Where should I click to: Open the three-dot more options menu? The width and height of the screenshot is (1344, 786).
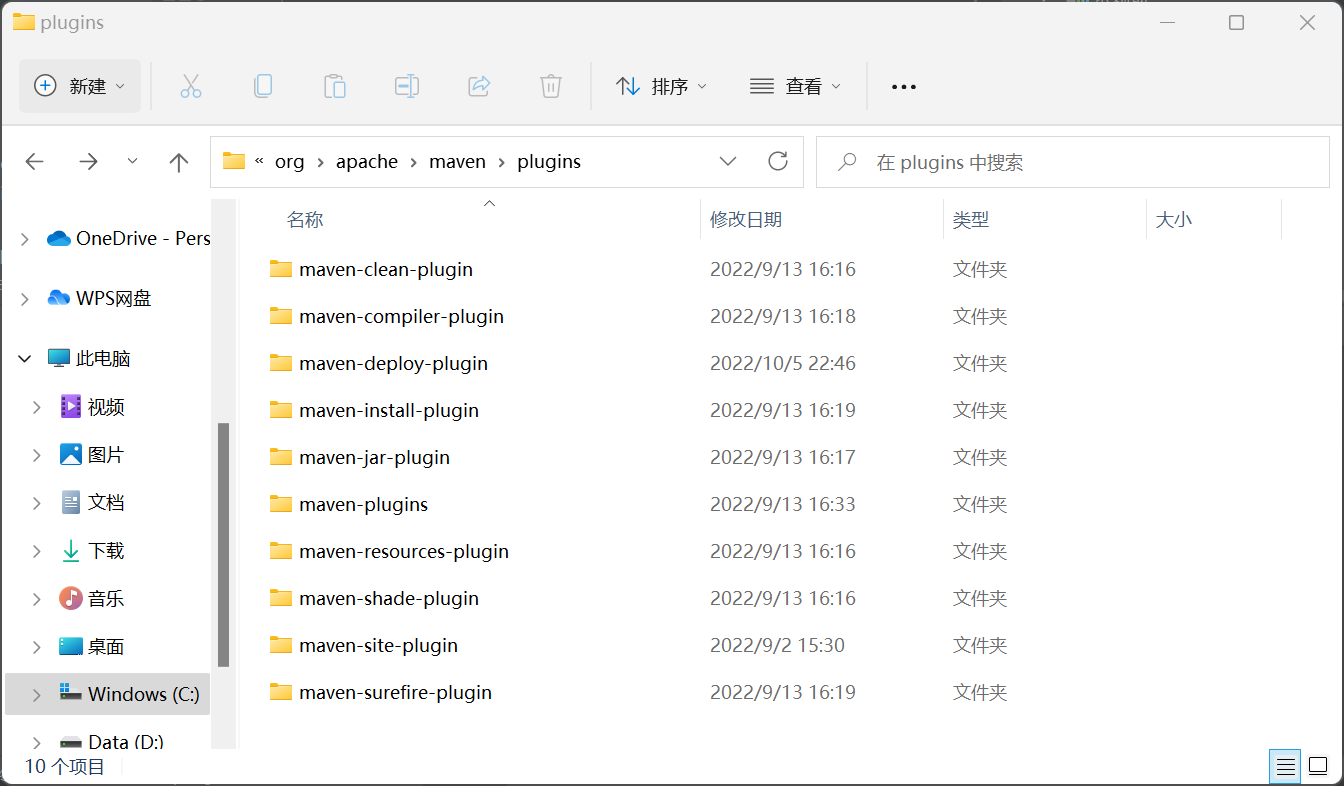(x=904, y=87)
